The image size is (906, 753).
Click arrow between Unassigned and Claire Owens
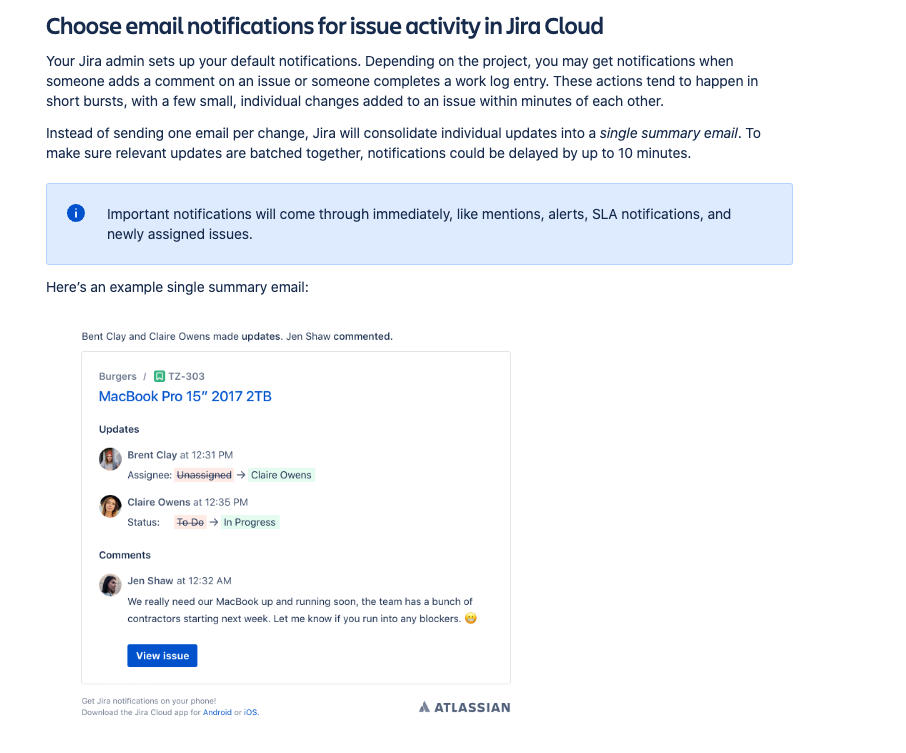tap(241, 475)
